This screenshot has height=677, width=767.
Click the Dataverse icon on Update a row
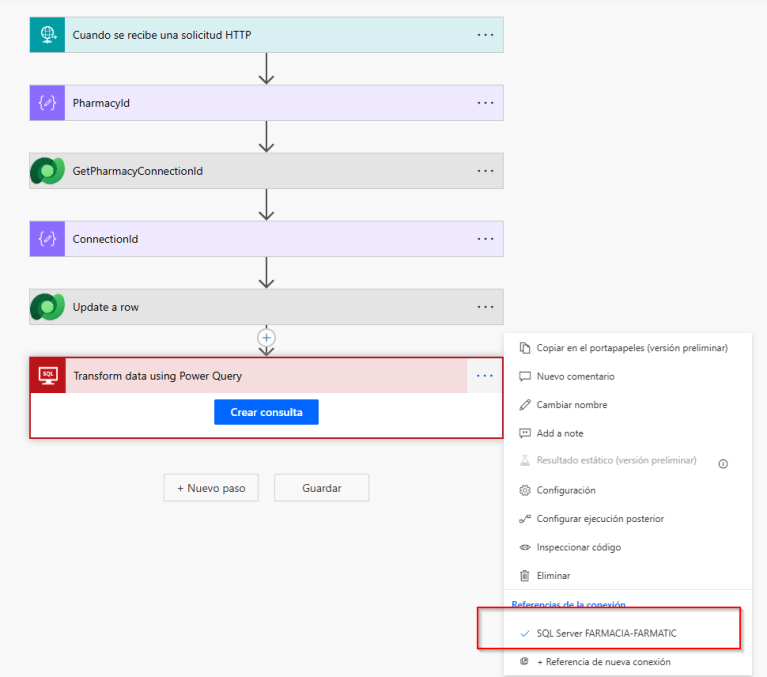point(47,307)
